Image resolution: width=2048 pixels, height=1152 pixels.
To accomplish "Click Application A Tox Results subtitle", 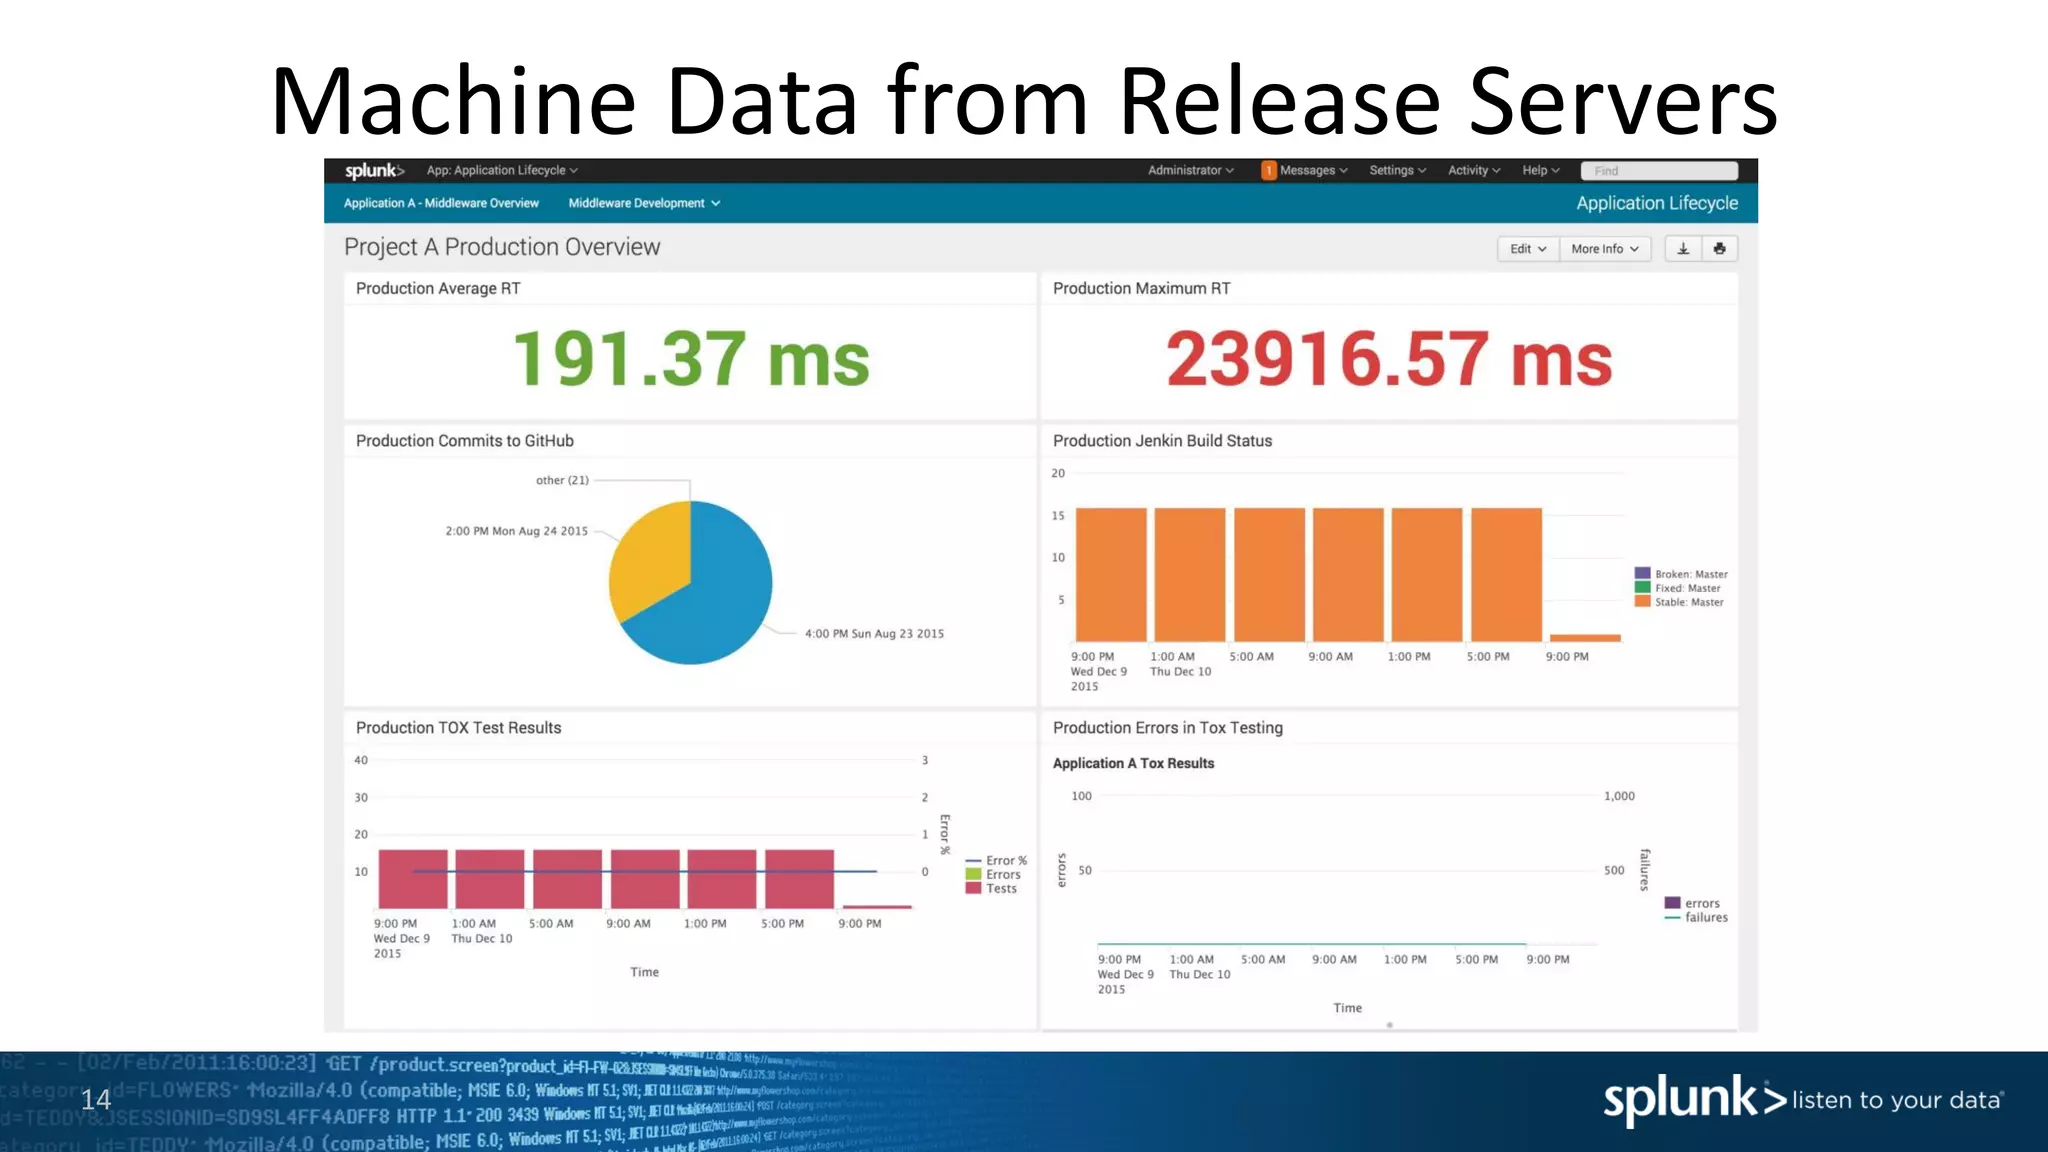I will (x=1133, y=763).
